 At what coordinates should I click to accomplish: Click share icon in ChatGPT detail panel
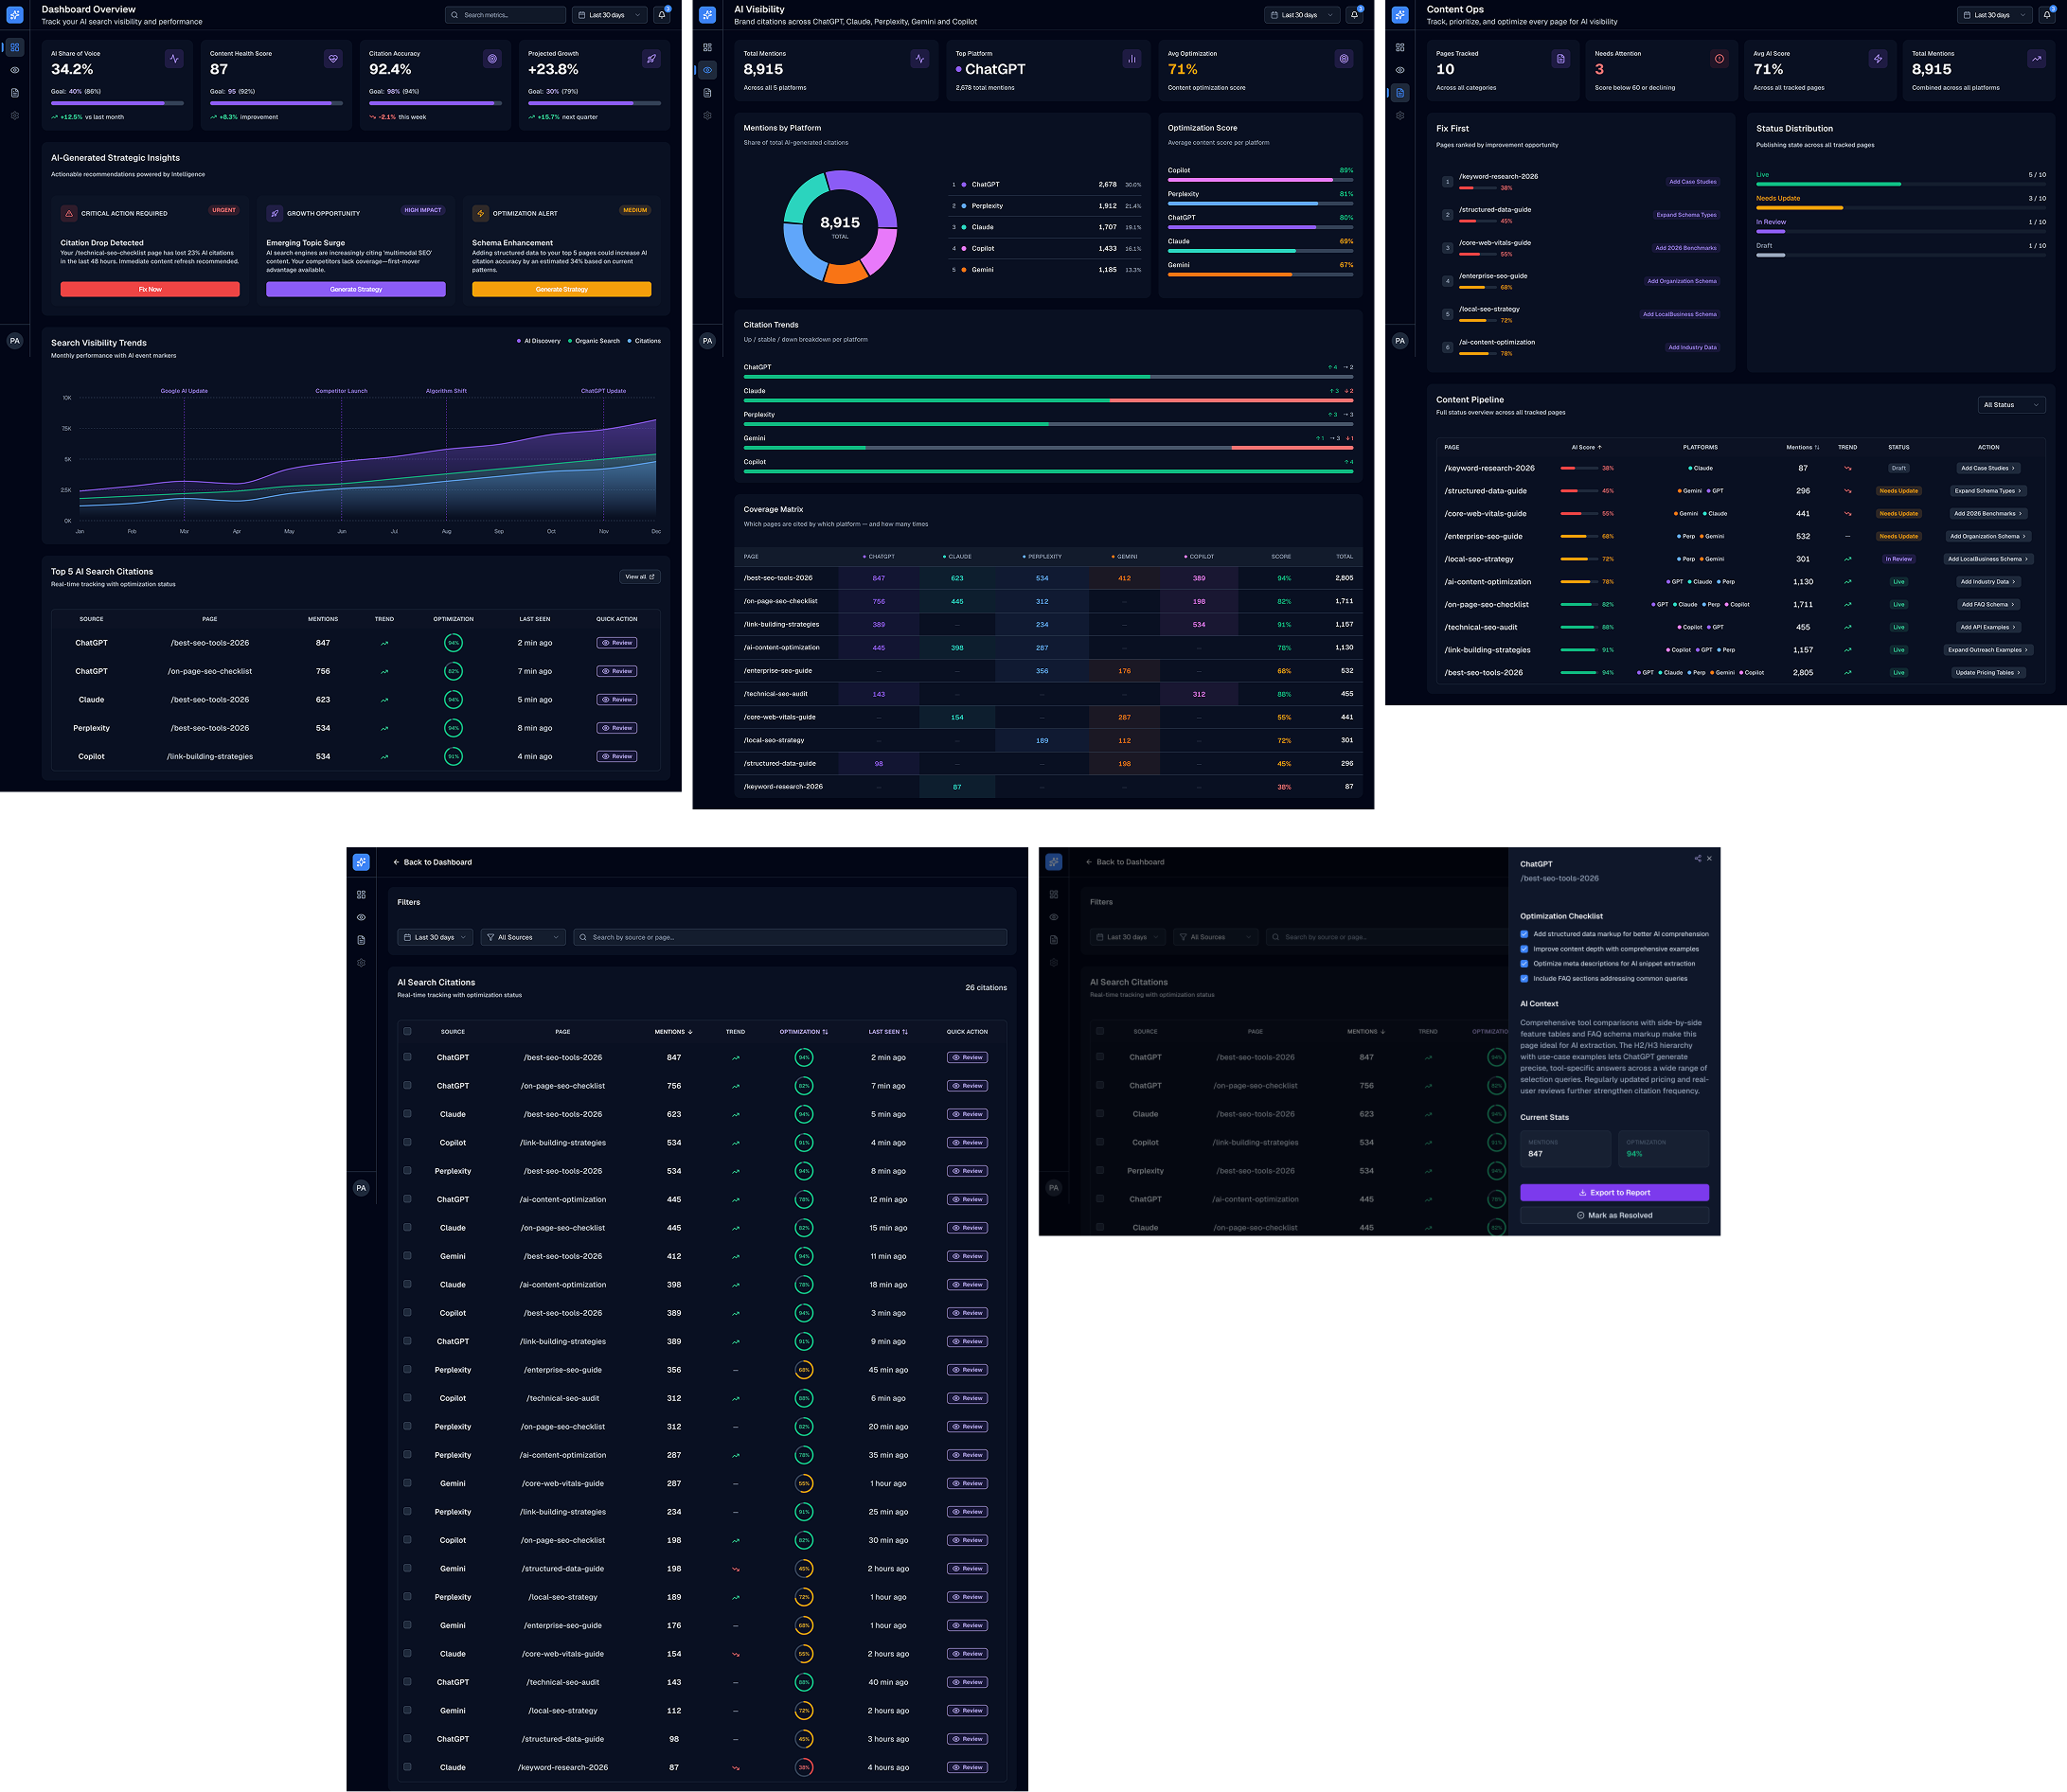click(x=1698, y=859)
